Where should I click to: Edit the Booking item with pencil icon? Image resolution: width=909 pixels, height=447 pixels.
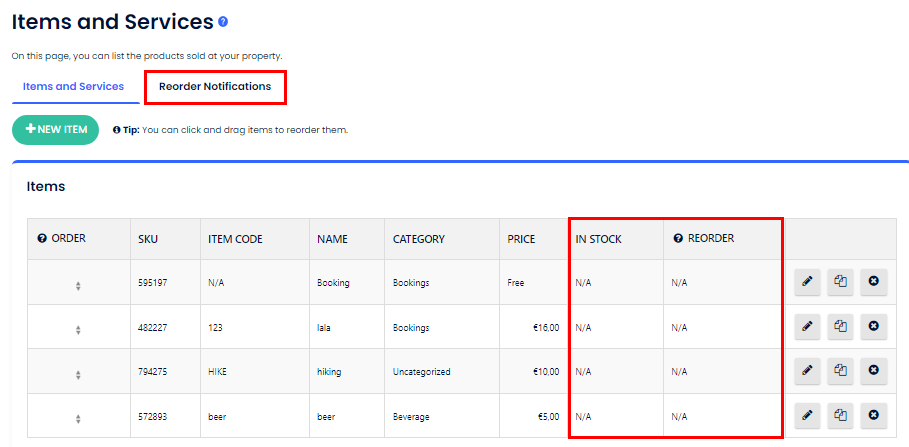click(807, 282)
